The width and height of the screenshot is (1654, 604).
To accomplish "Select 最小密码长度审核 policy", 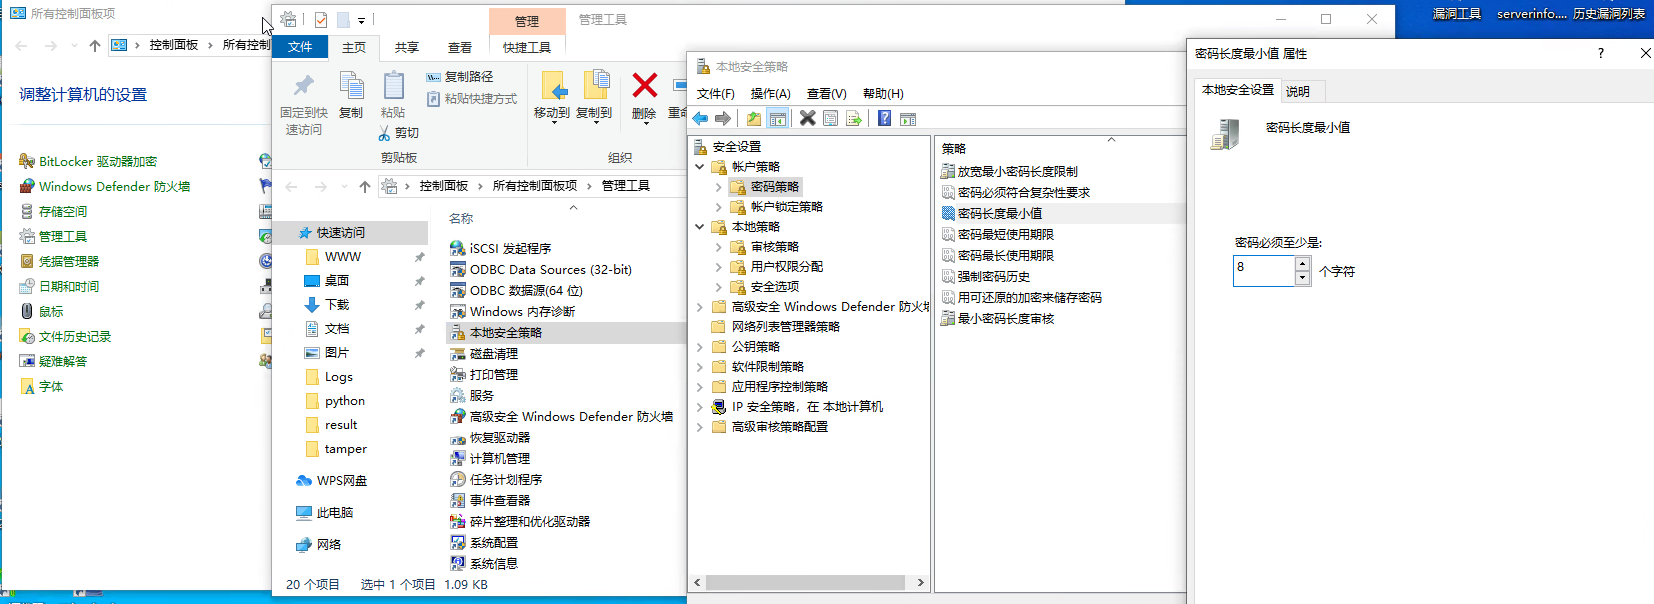I will (998, 318).
